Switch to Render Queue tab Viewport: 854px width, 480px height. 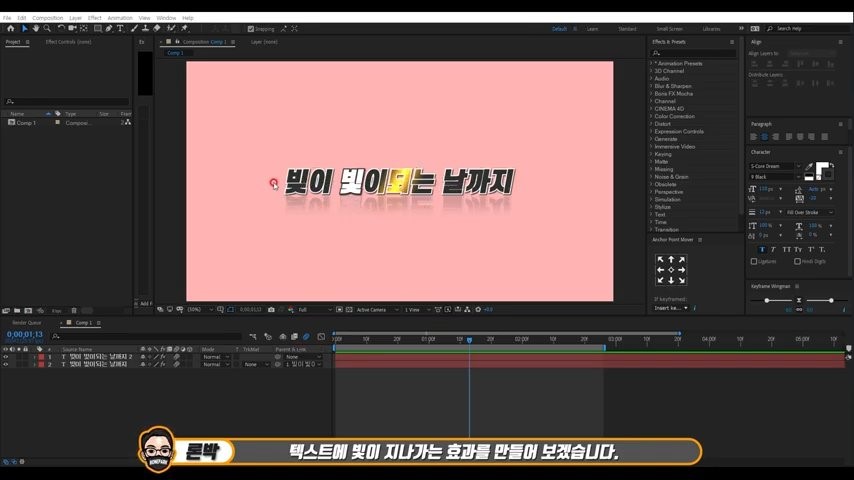(x=27, y=323)
